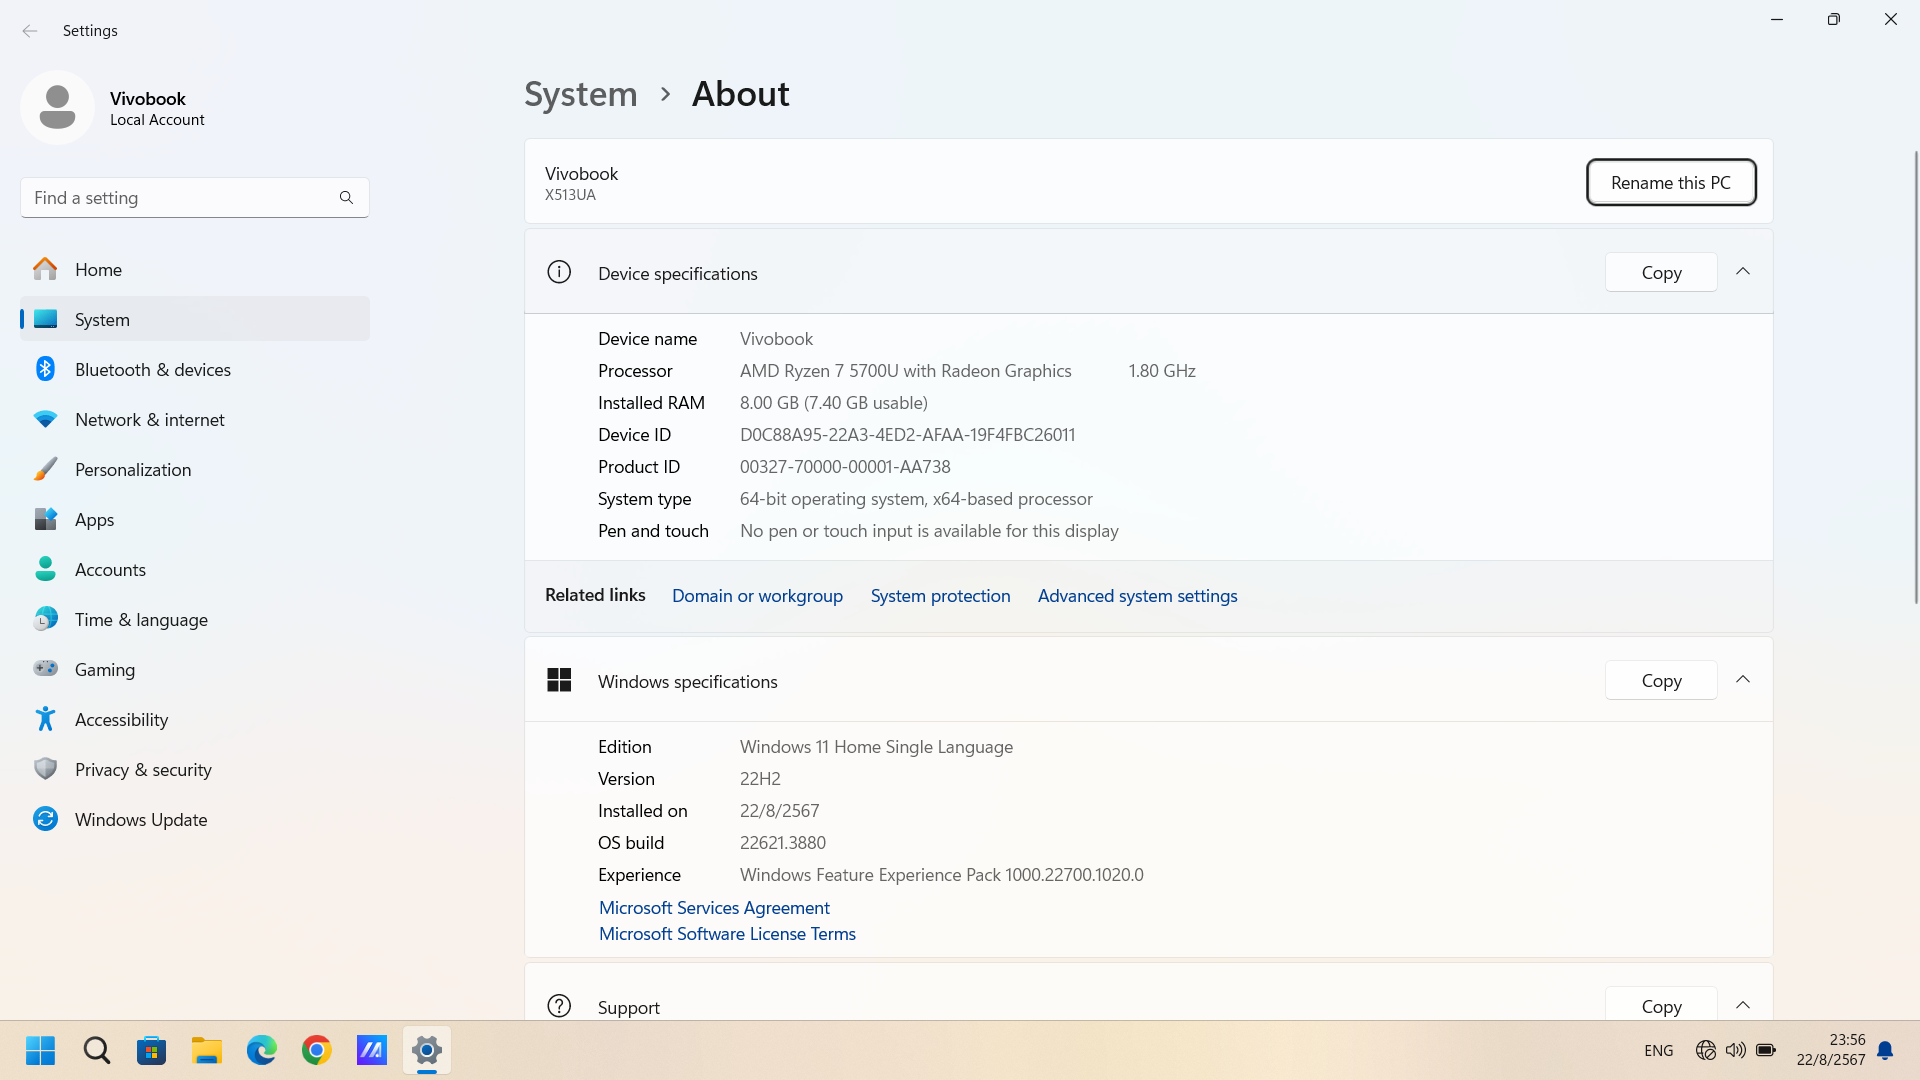Click the Windows Update sync icon
The height and width of the screenshot is (1080, 1920).
tap(45, 819)
